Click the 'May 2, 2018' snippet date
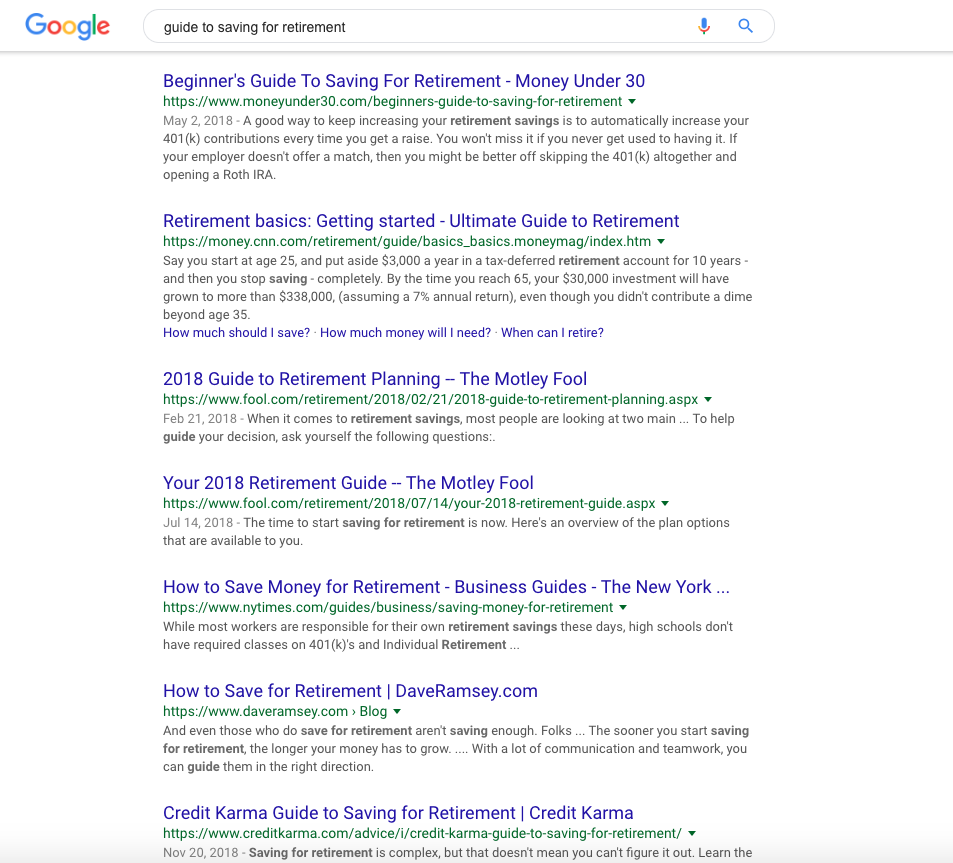The width and height of the screenshot is (953, 863). (198, 120)
